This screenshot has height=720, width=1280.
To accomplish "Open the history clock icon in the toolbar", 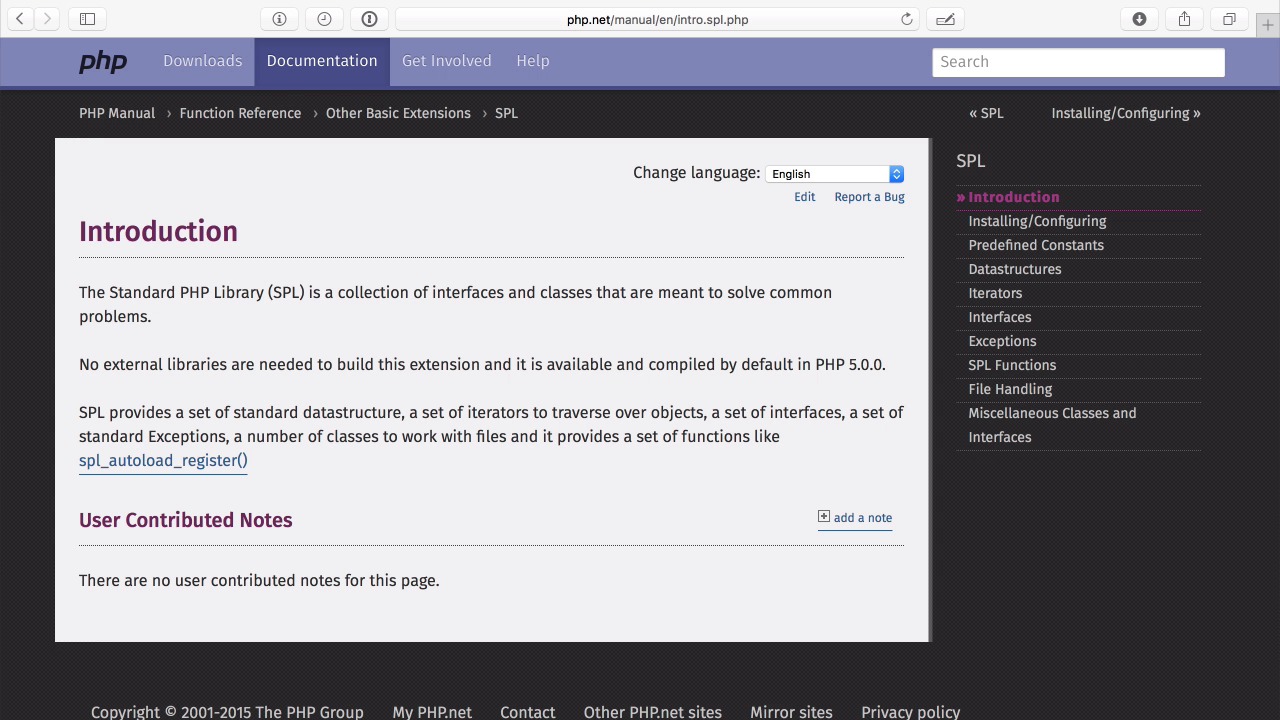I will click(x=324, y=19).
